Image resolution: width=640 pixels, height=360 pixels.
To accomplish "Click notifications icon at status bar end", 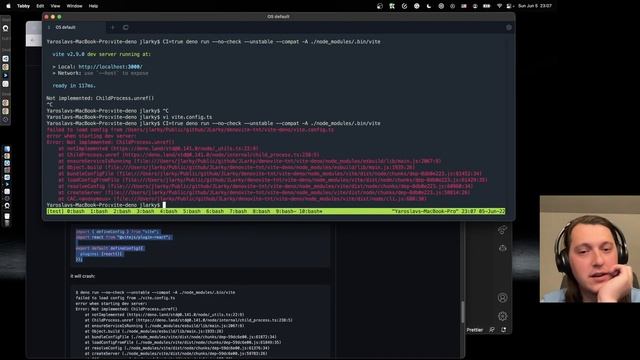I will pyautogui.click(x=504, y=330).
